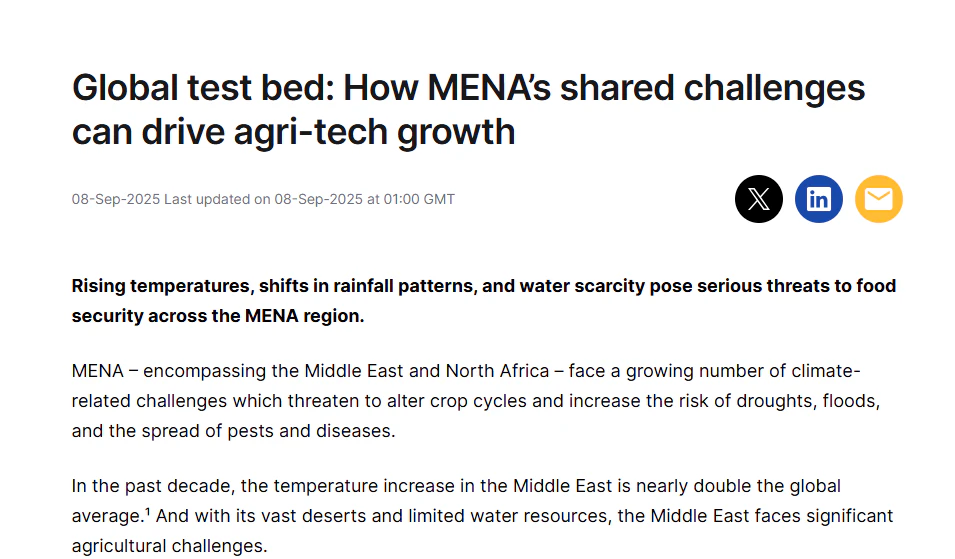Share the article via the email icon

point(878,199)
